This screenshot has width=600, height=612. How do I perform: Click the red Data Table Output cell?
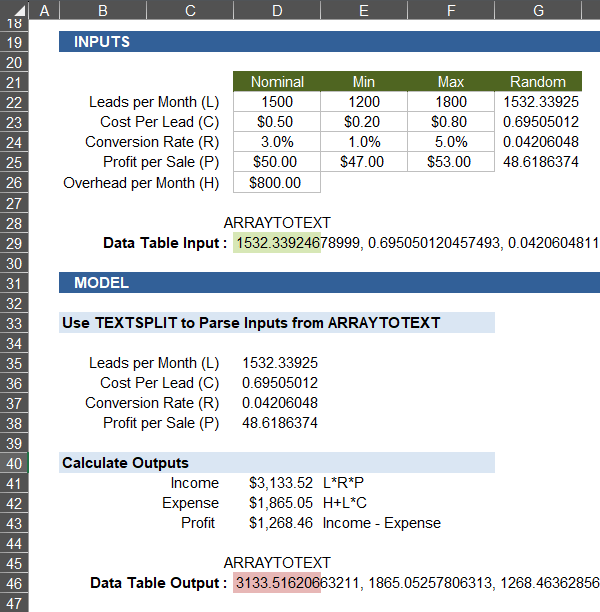277,583
